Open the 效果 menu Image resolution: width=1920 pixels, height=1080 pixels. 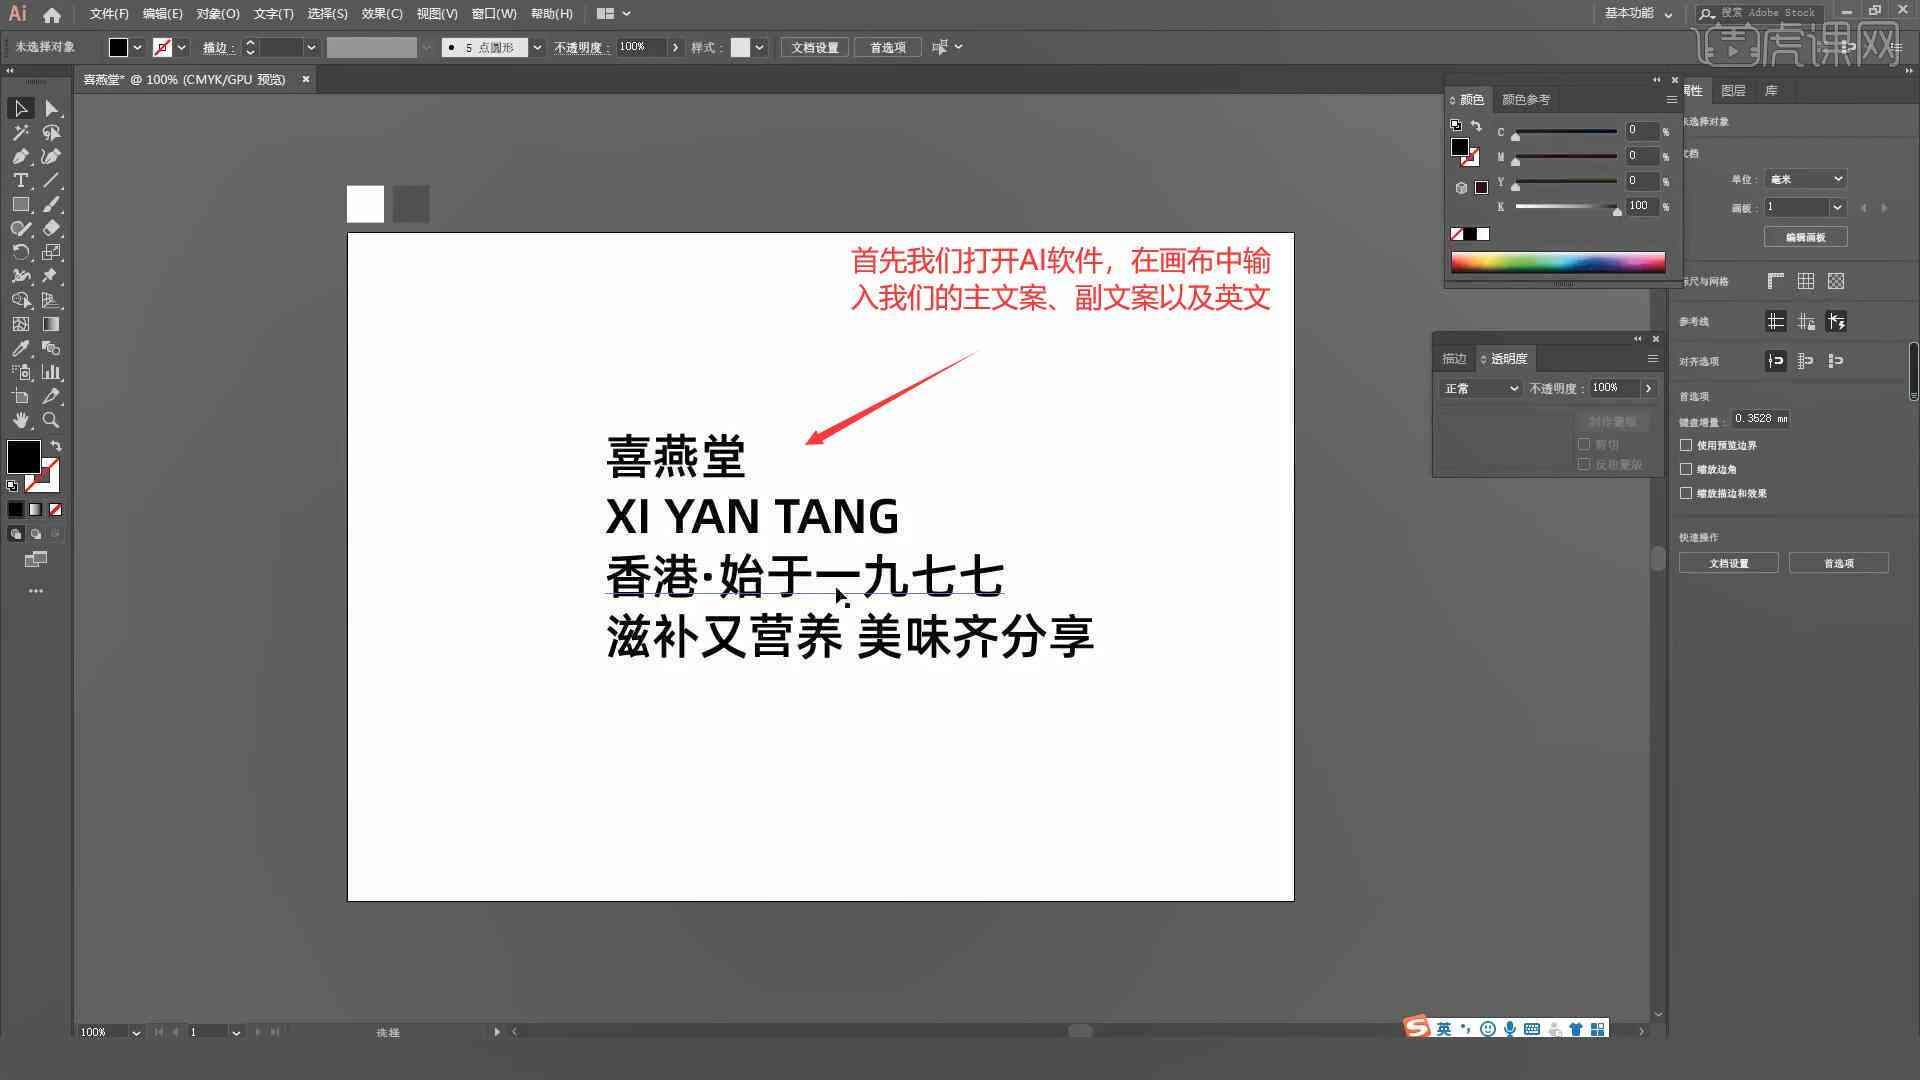tap(376, 13)
